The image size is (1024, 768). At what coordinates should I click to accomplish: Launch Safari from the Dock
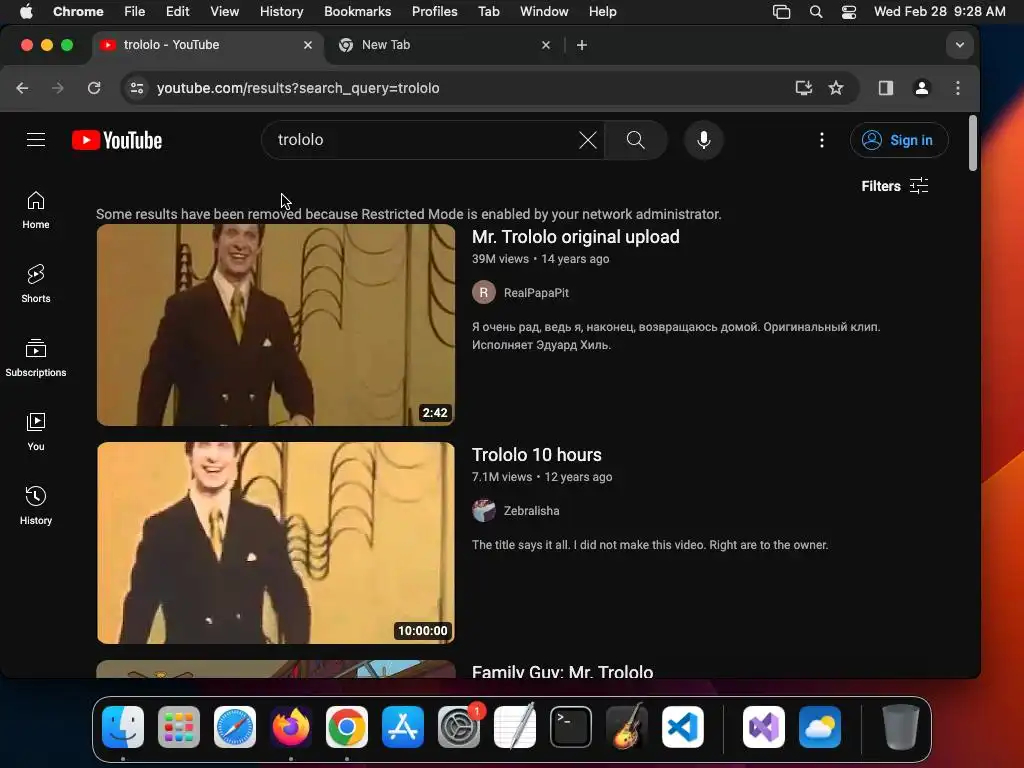(x=235, y=727)
